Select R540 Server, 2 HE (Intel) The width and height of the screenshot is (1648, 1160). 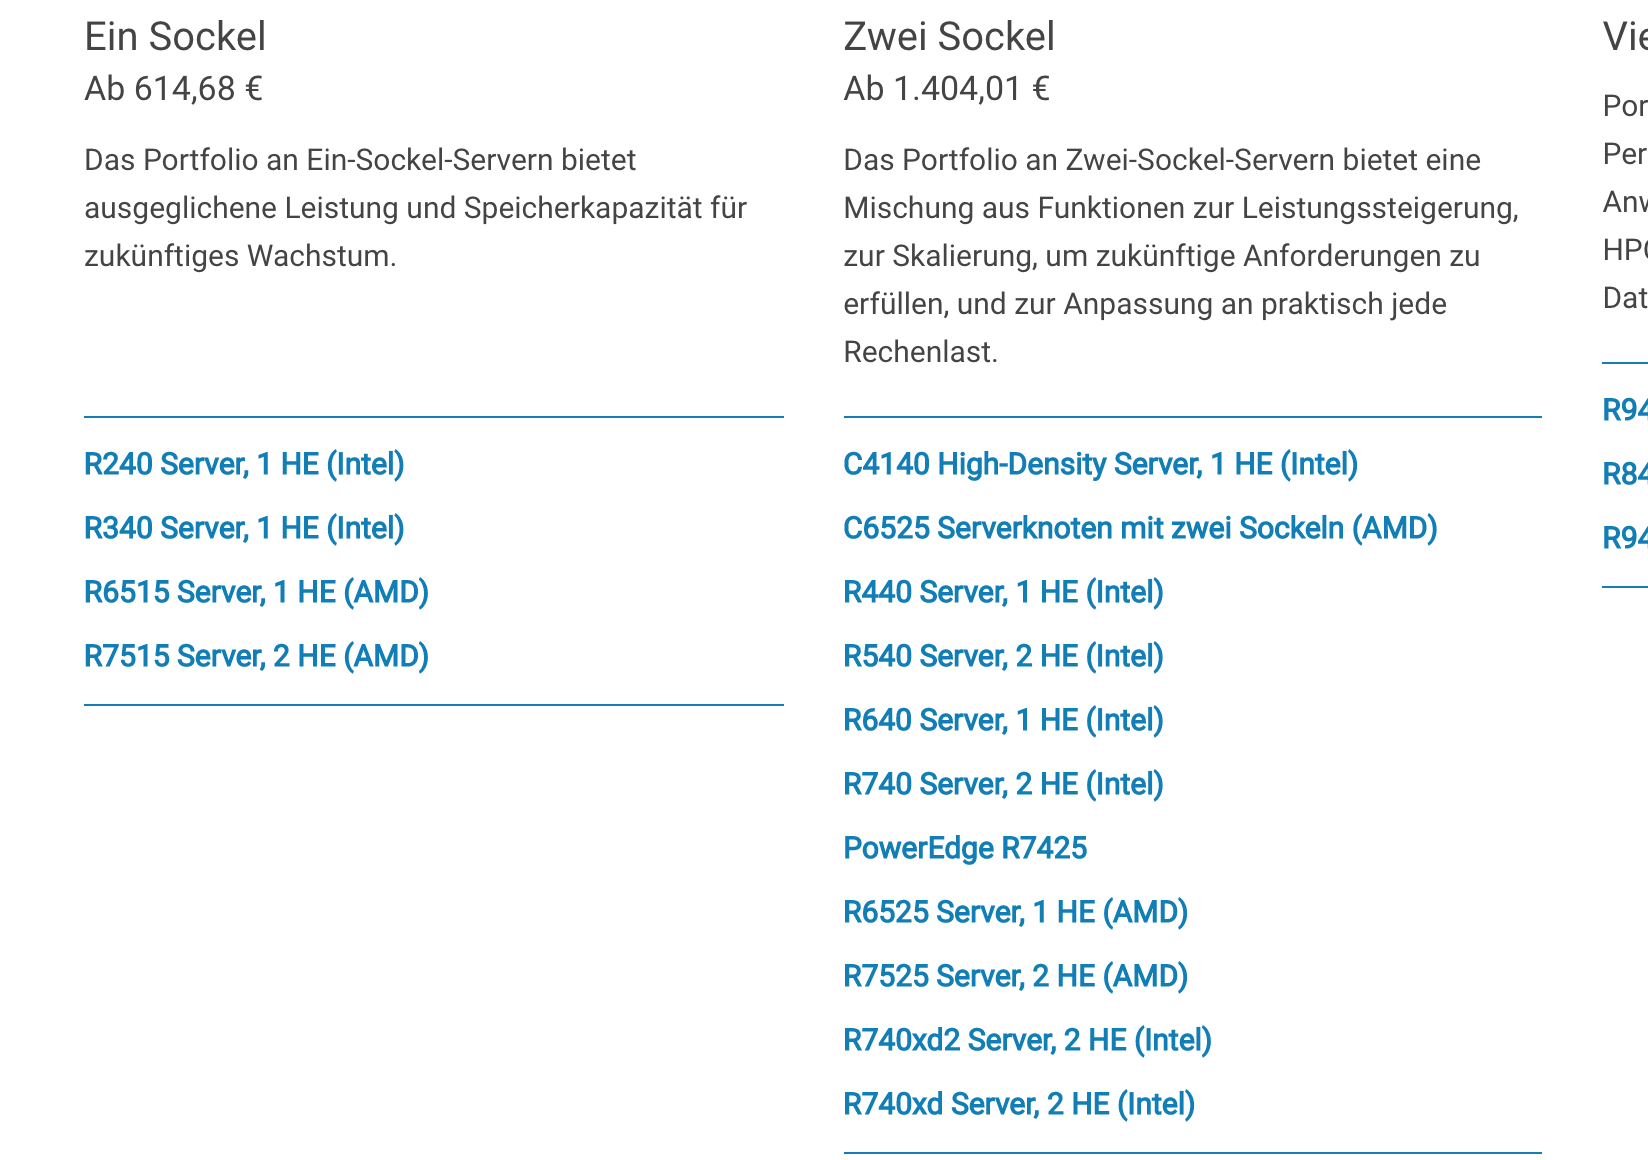pos(1003,656)
